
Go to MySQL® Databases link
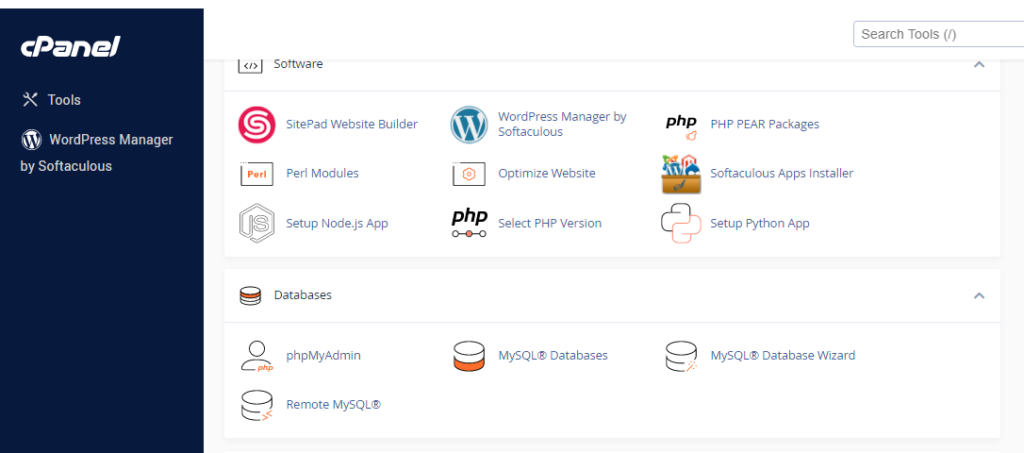coord(553,356)
